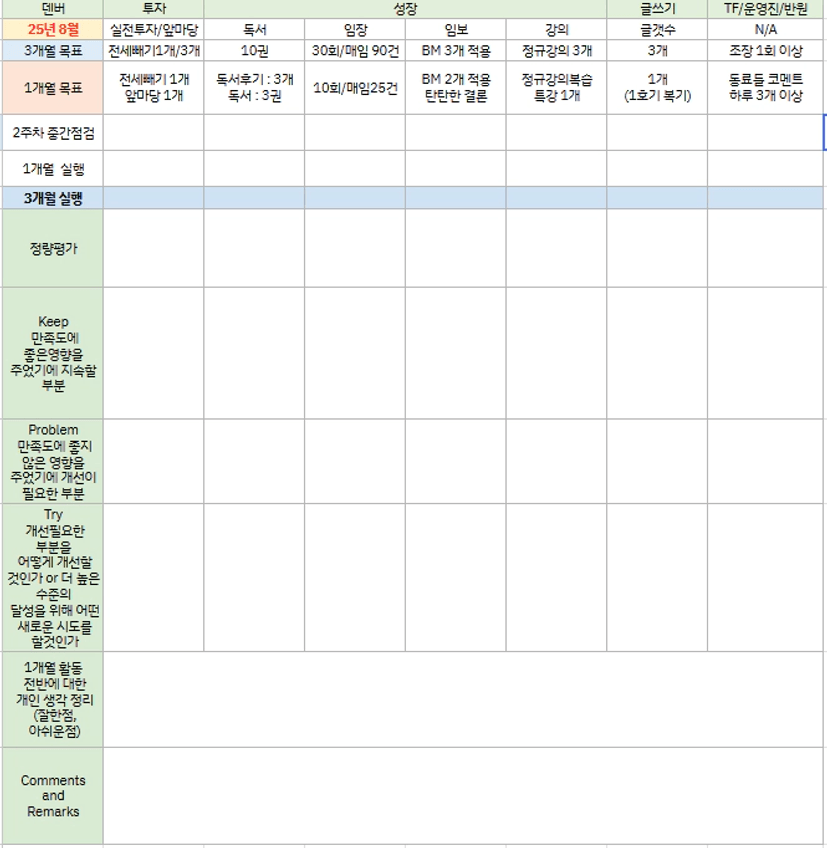This screenshot has width=827, height=848.
Task: Select the '1개월 실행' row label
Action: click(x=52, y=169)
